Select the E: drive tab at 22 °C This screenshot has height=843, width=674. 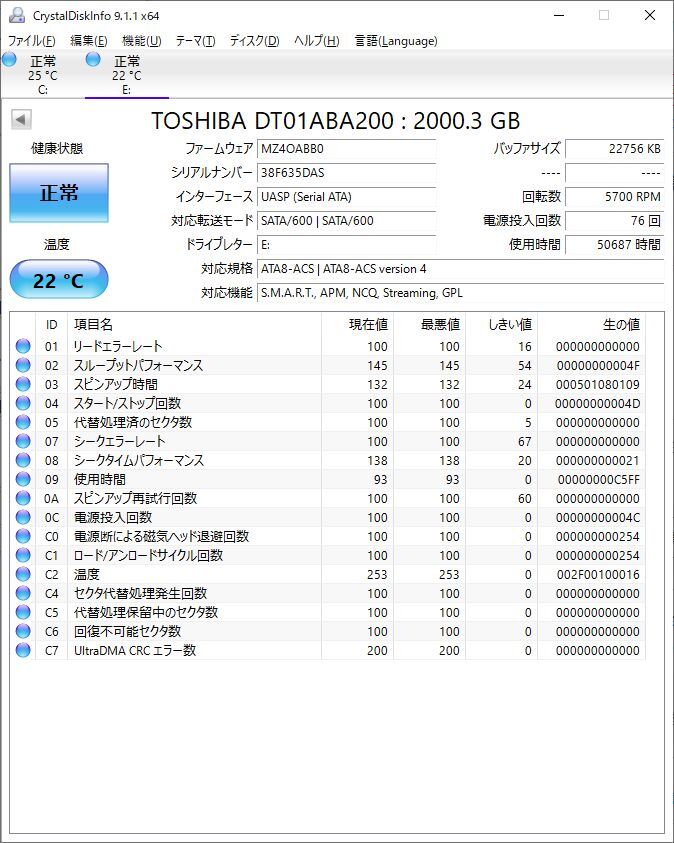pyautogui.click(x=127, y=75)
